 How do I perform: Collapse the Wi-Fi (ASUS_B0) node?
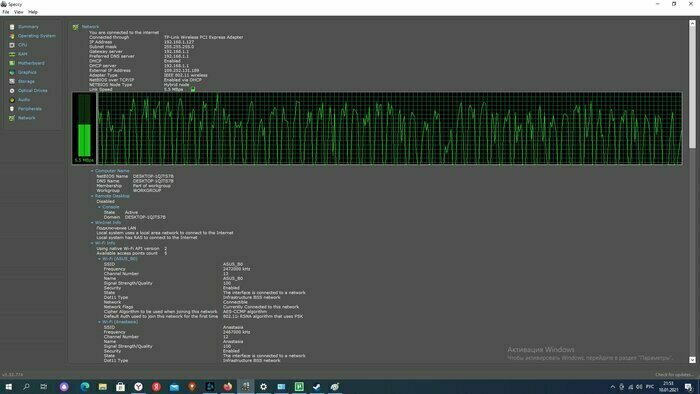click(x=100, y=259)
